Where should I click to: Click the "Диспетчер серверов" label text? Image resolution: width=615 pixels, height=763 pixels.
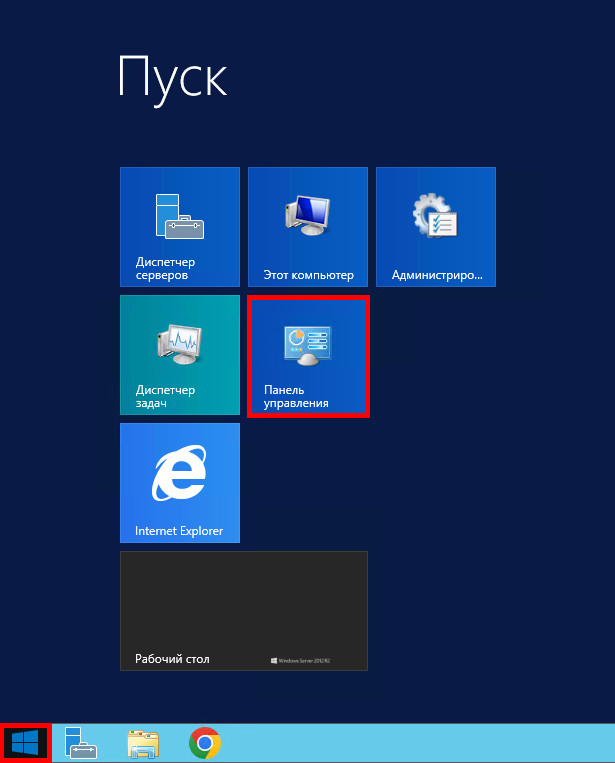coord(165,269)
